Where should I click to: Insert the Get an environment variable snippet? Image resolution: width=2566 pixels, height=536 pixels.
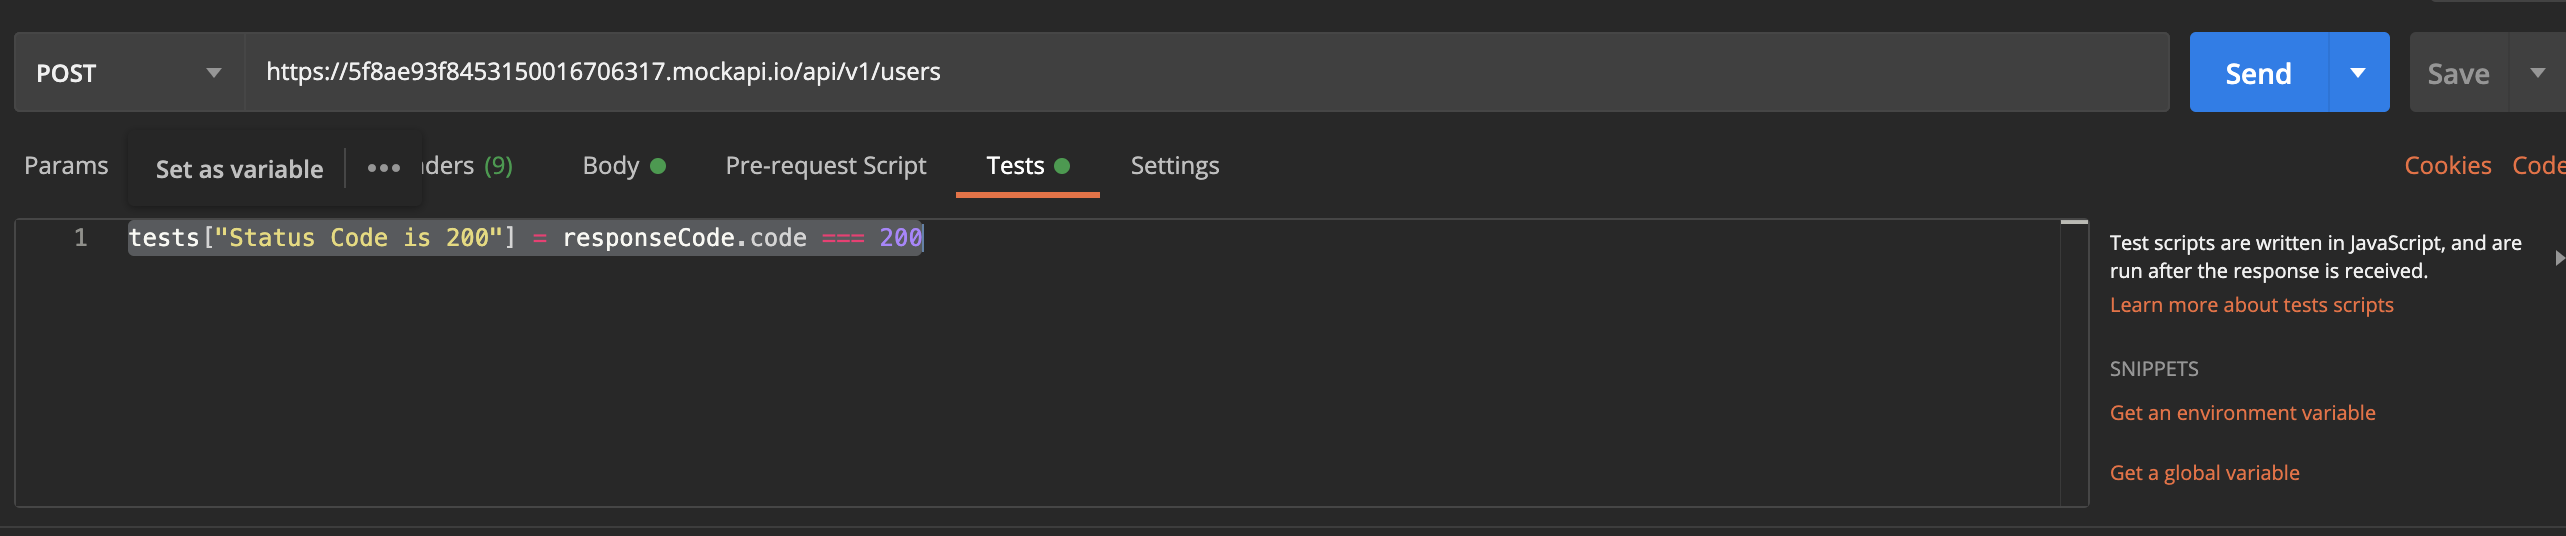pos(2242,413)
